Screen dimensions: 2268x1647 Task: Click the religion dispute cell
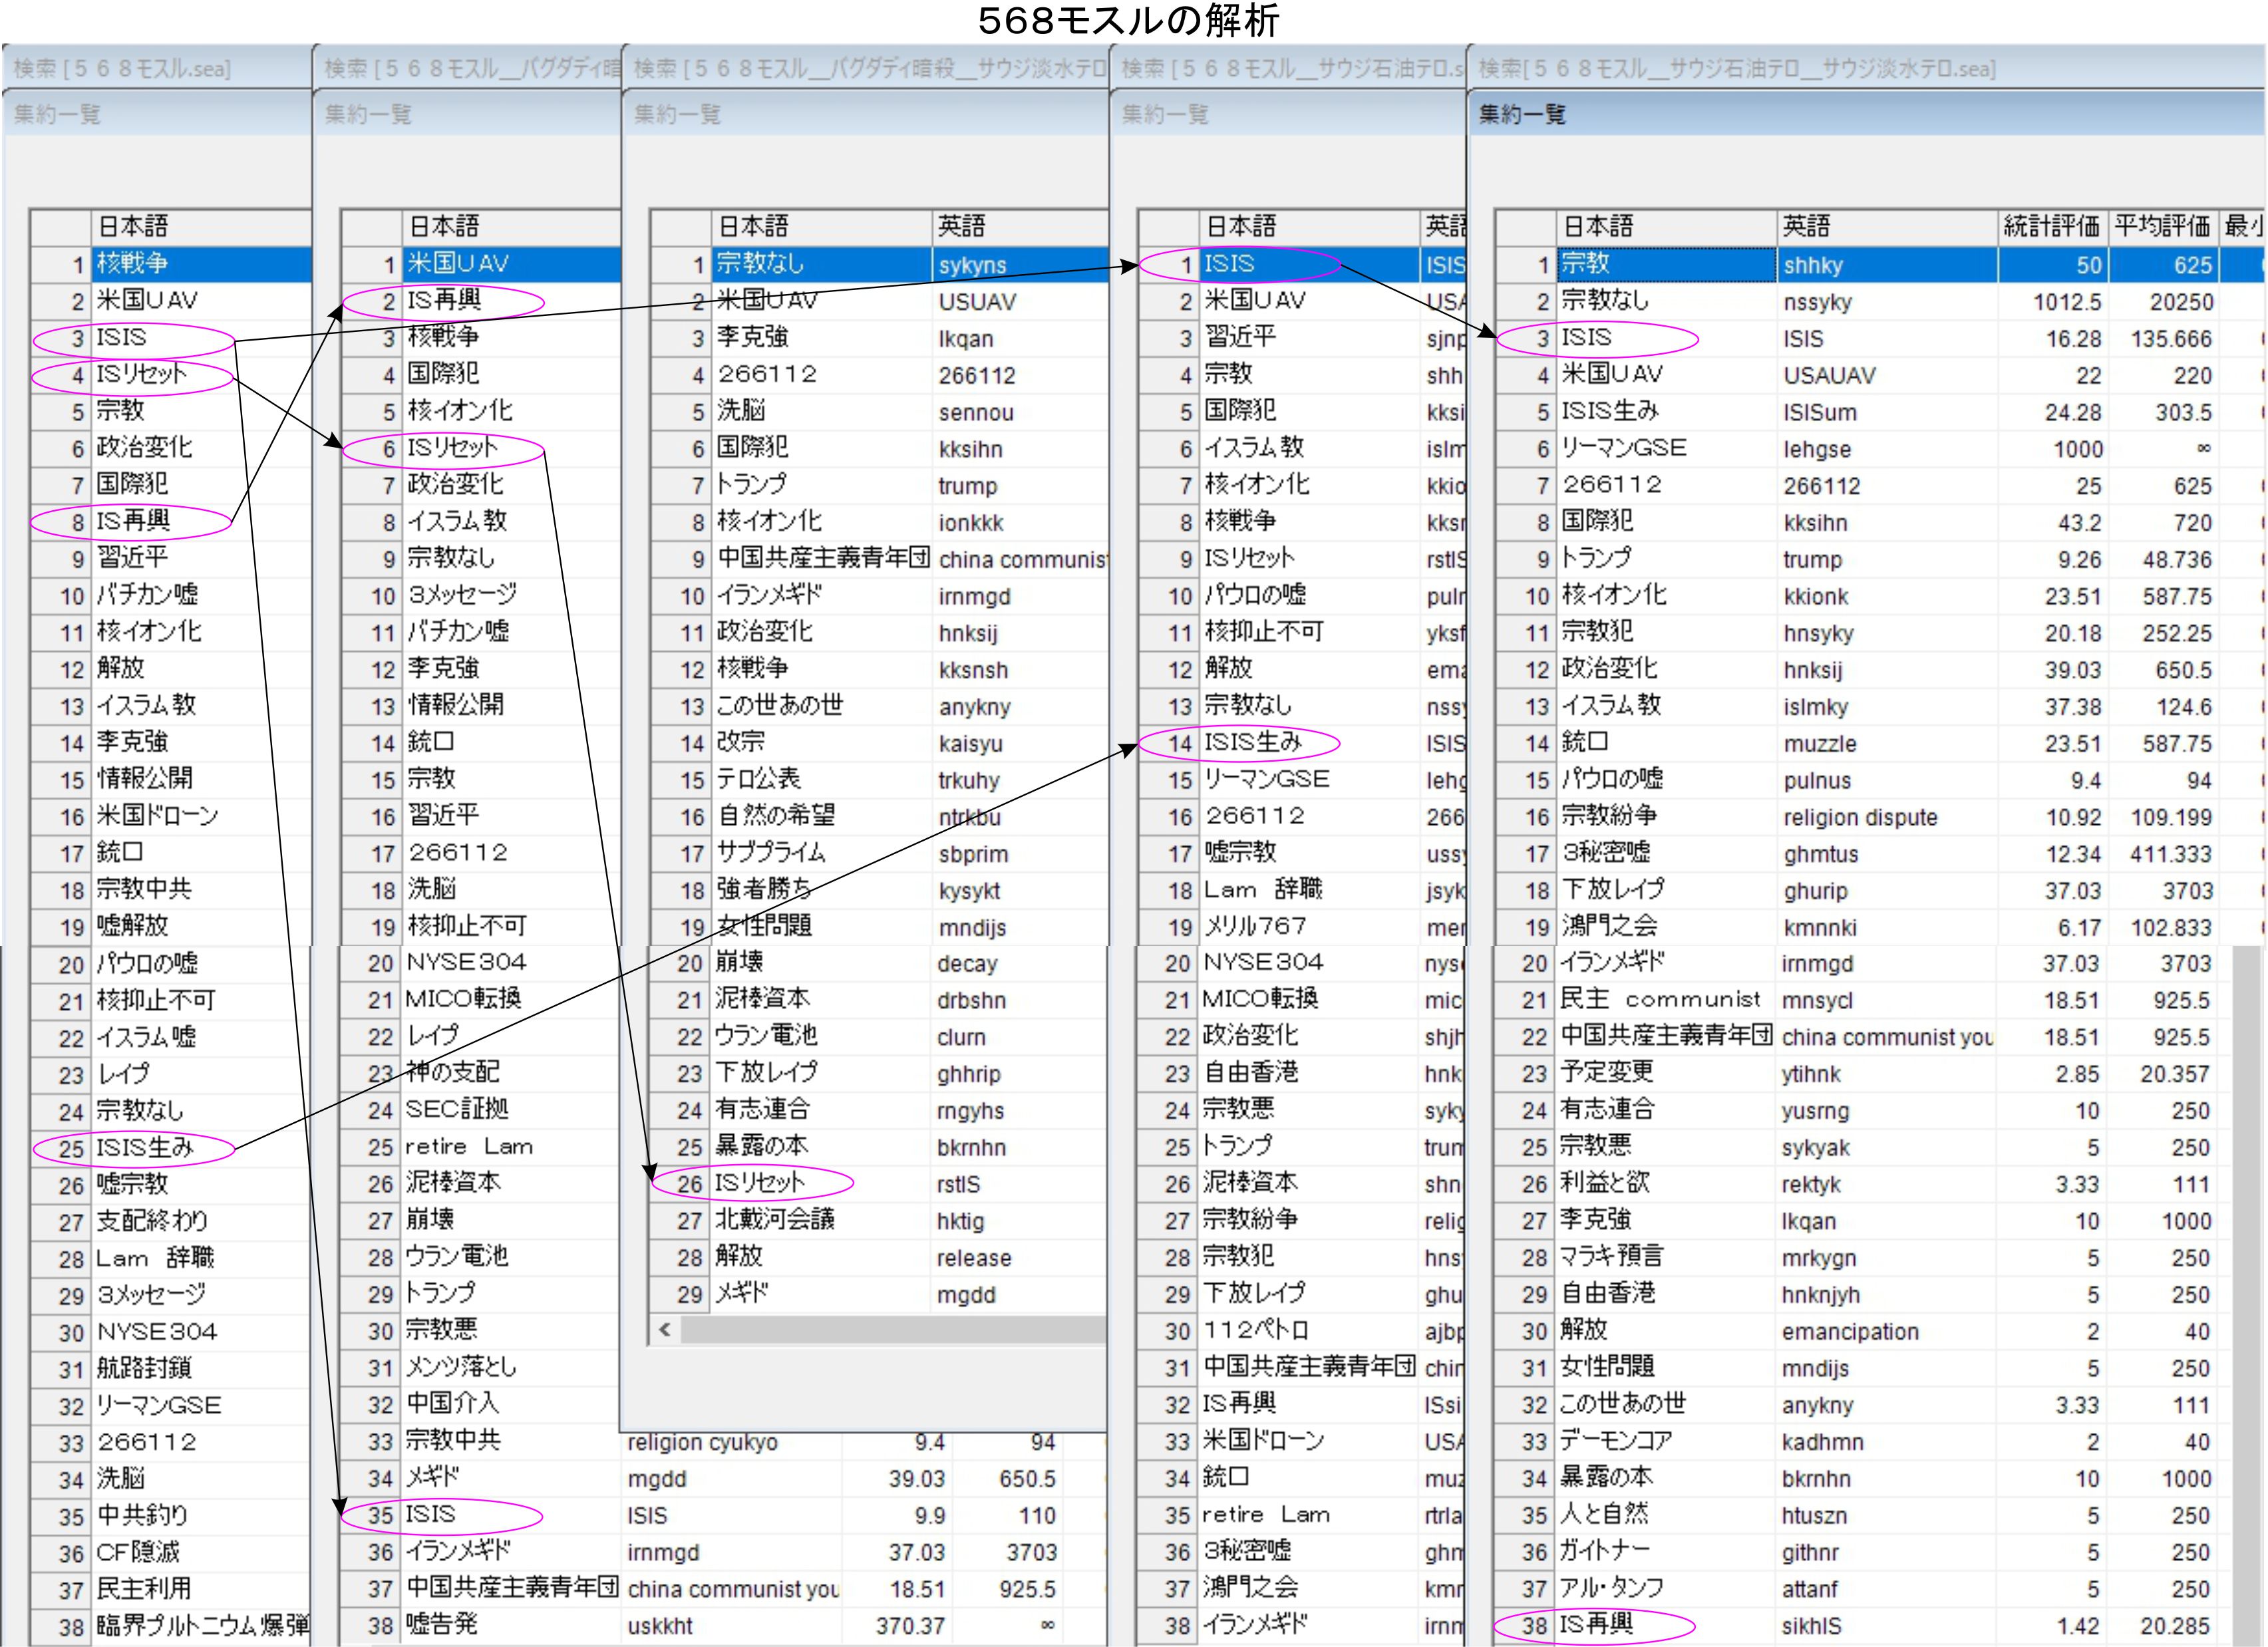(x=1860, y=817)
